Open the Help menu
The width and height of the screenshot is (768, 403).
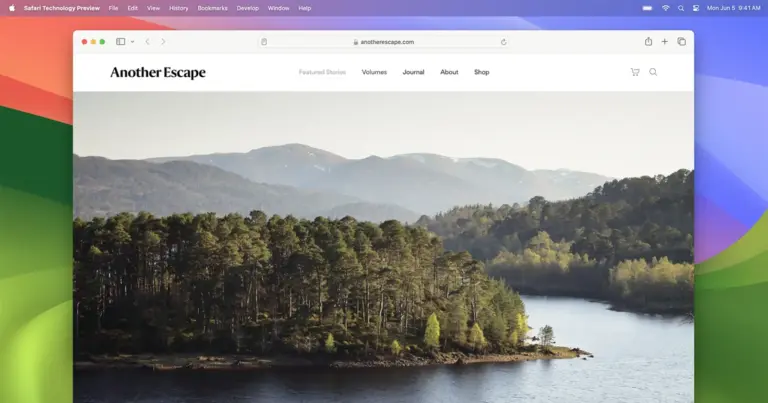(305, 8)
